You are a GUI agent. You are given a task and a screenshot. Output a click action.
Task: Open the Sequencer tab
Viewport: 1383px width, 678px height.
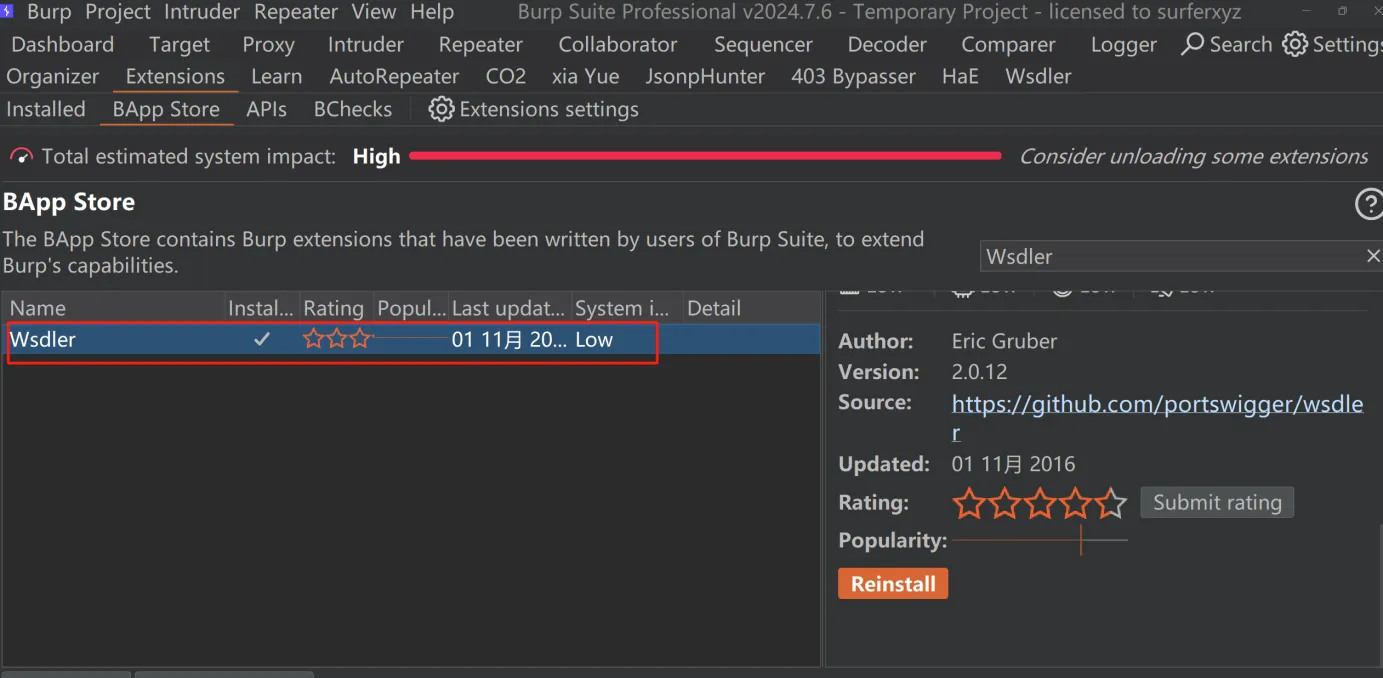tap(763, 45)
